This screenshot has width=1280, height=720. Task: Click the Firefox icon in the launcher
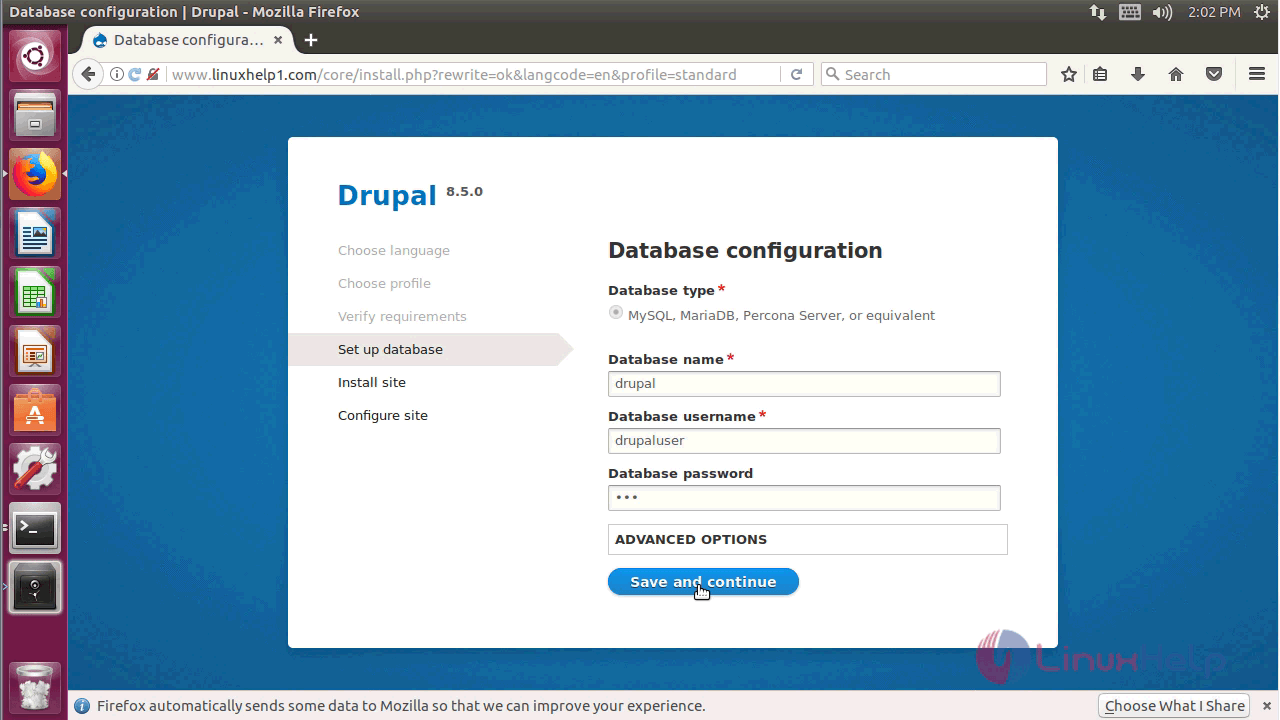[x=35, y=174]
